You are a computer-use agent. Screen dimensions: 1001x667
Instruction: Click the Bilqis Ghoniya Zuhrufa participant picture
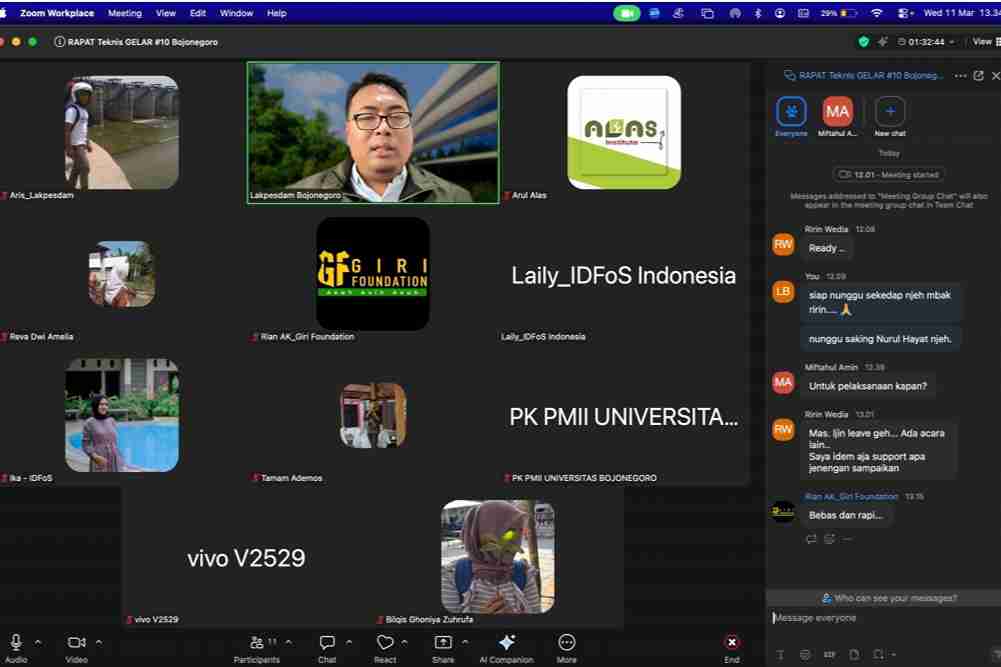coord(498,557)
